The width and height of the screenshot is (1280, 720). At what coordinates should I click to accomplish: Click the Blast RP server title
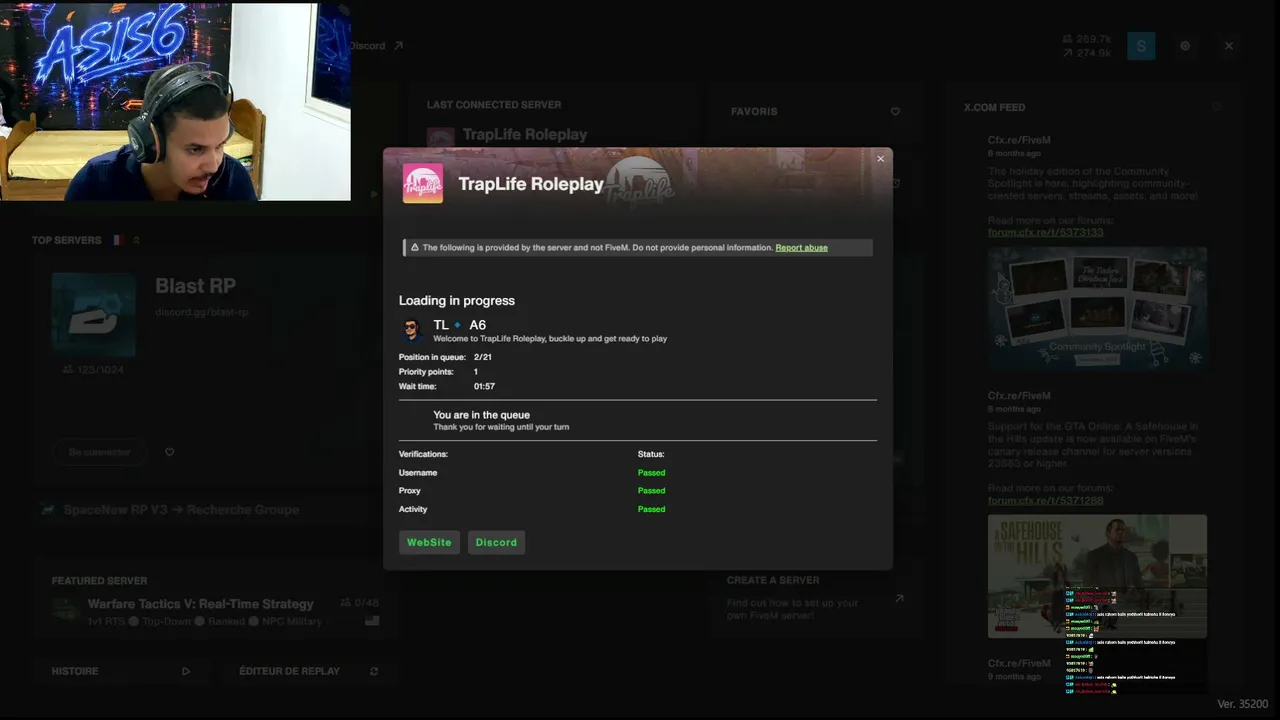coord(195,286)
